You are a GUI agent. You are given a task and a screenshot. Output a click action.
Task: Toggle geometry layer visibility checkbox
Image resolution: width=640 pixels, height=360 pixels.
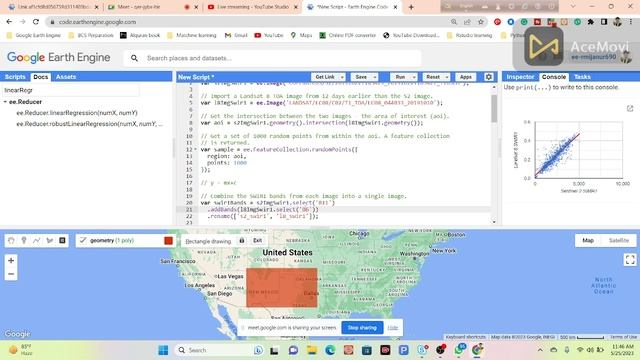[x=83, y=240]
